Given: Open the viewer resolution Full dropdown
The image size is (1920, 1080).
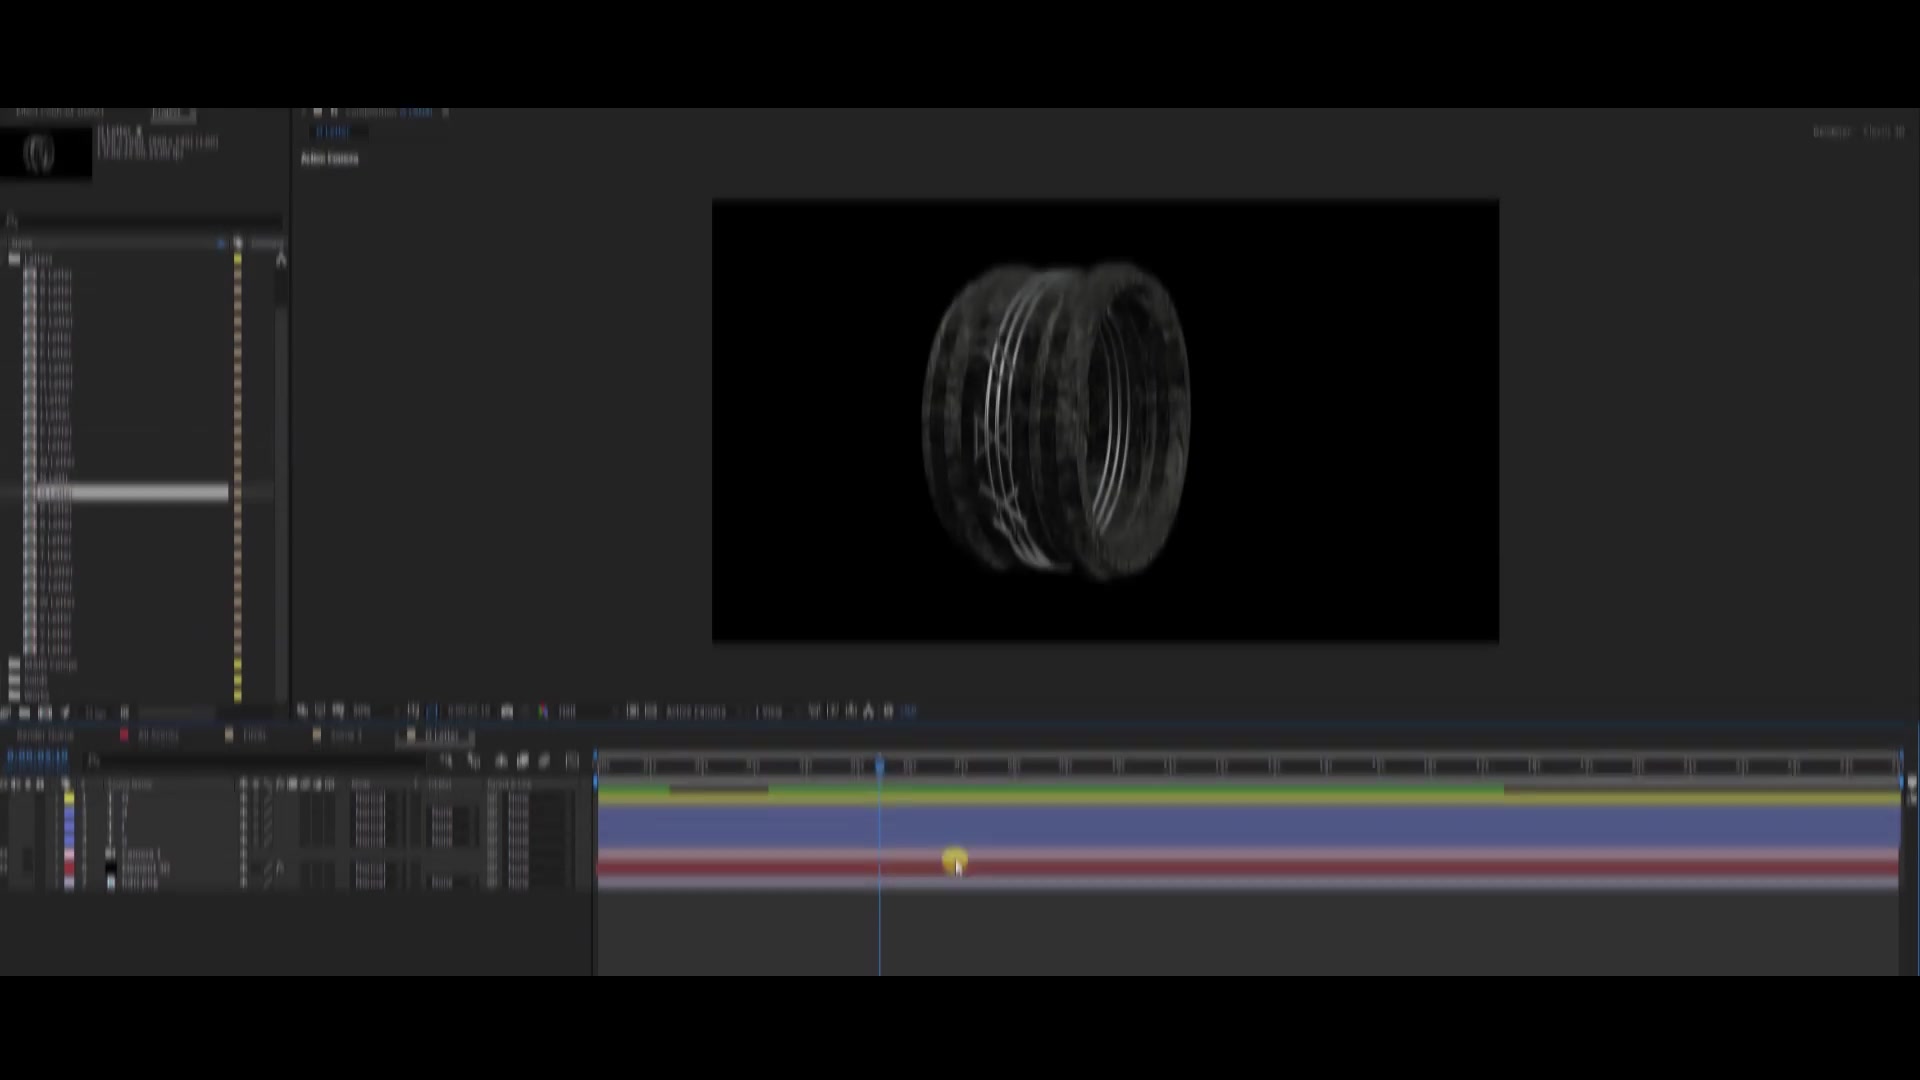Looking at the screenshot, I should tap(568, 712).
